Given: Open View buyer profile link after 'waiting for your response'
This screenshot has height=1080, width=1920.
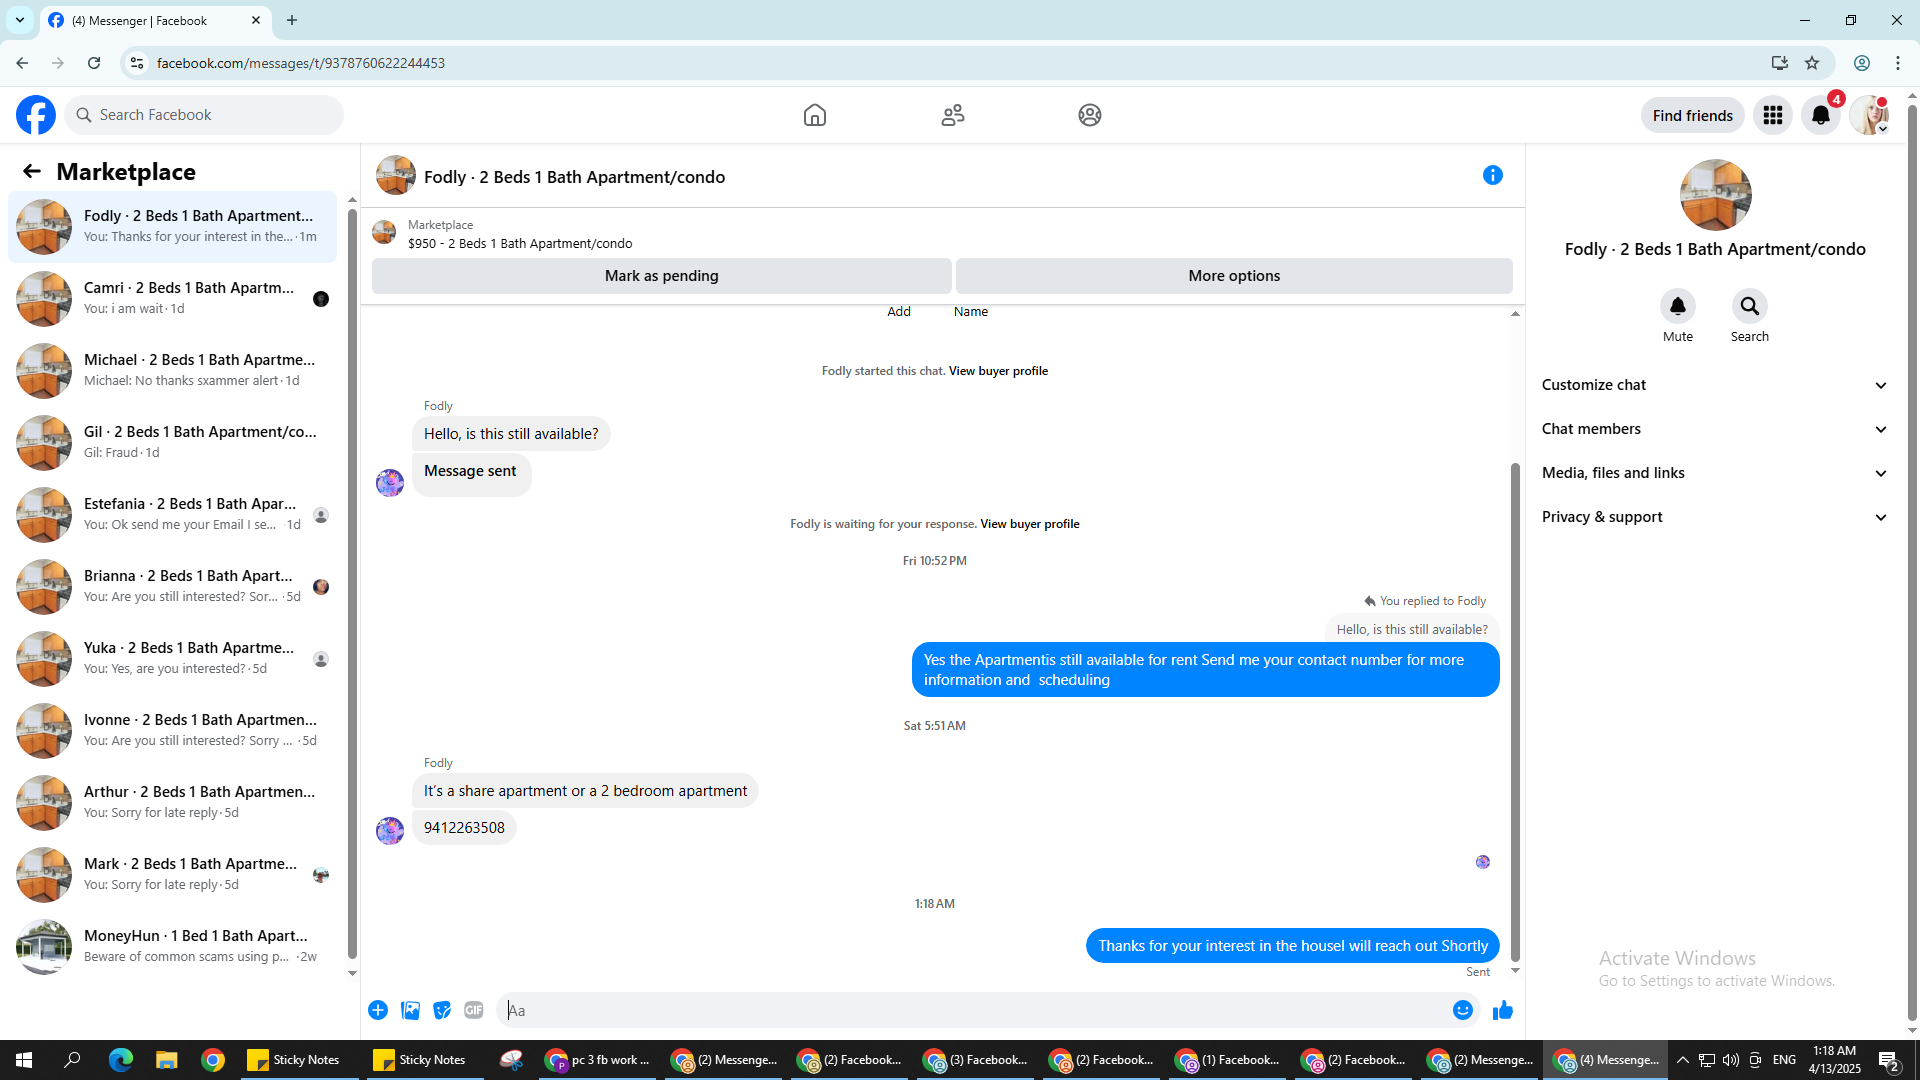Looking at the screenshot, I should [x=1030, y=524].
